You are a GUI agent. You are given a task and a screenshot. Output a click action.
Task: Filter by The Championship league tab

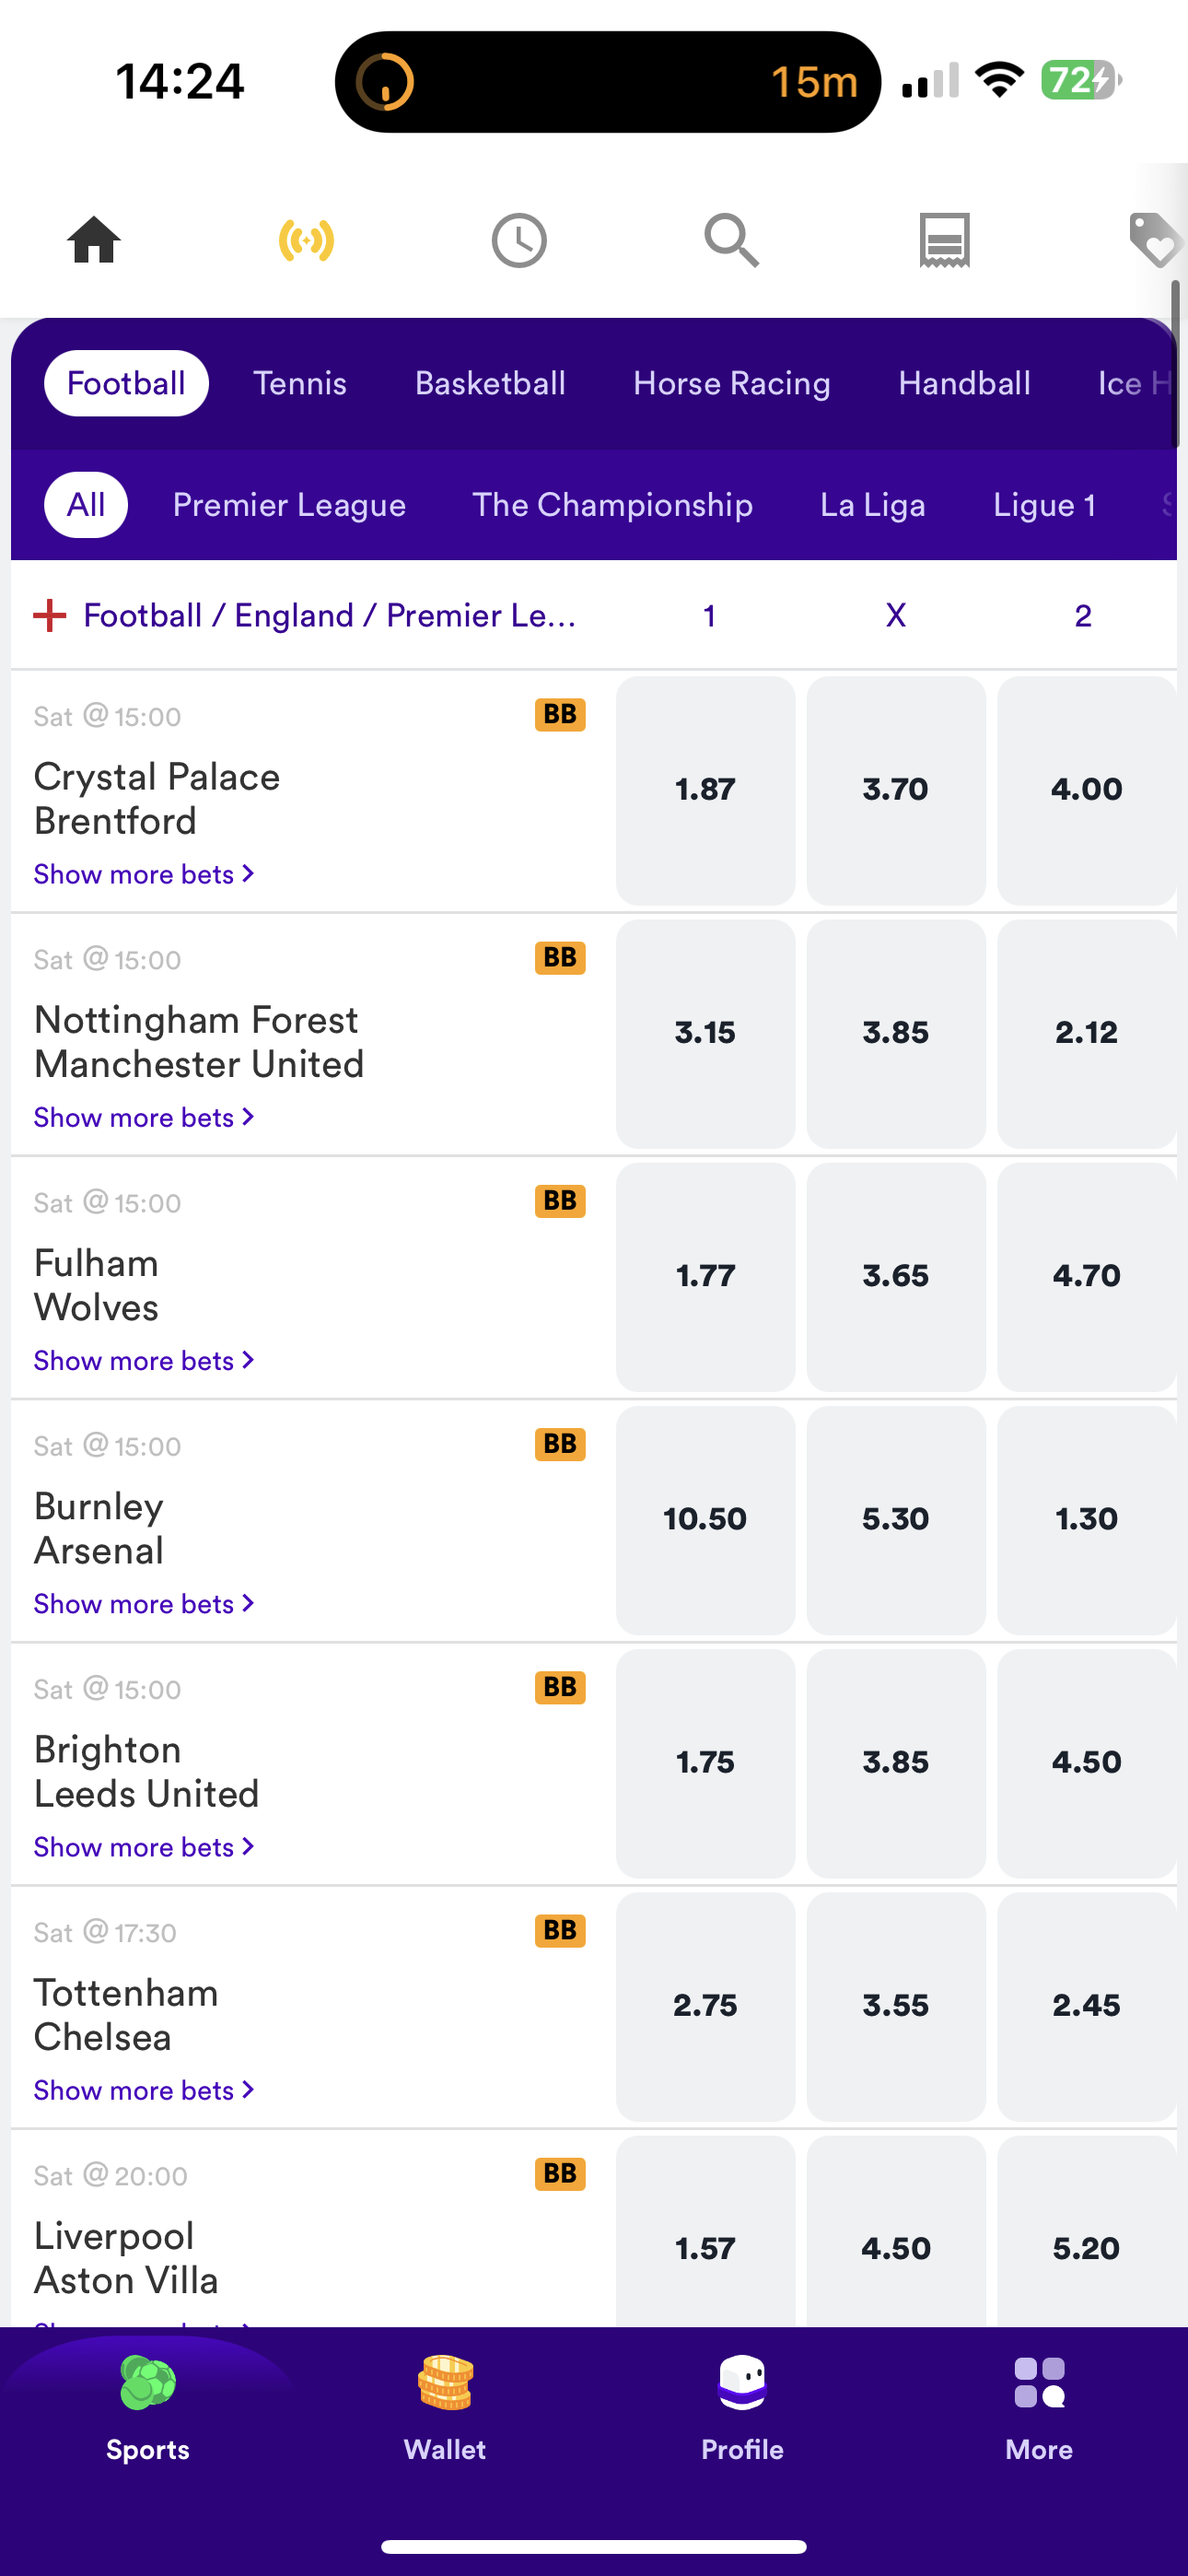612,505
